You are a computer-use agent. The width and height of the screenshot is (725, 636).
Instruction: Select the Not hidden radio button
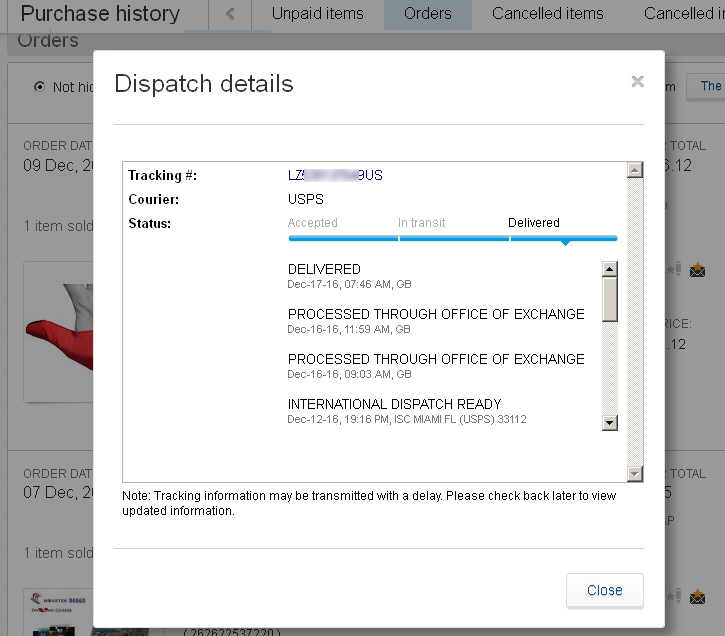click(x=40, y=86)
